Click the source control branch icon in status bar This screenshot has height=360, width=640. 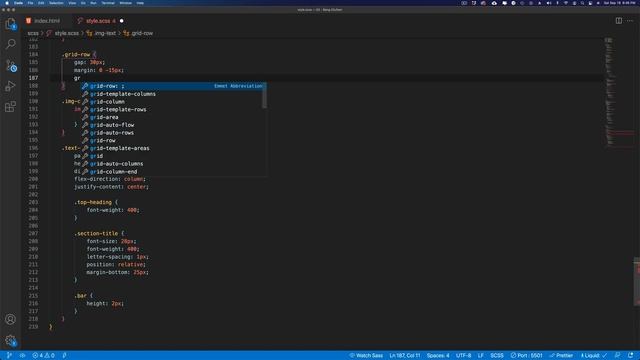point(9,356)
